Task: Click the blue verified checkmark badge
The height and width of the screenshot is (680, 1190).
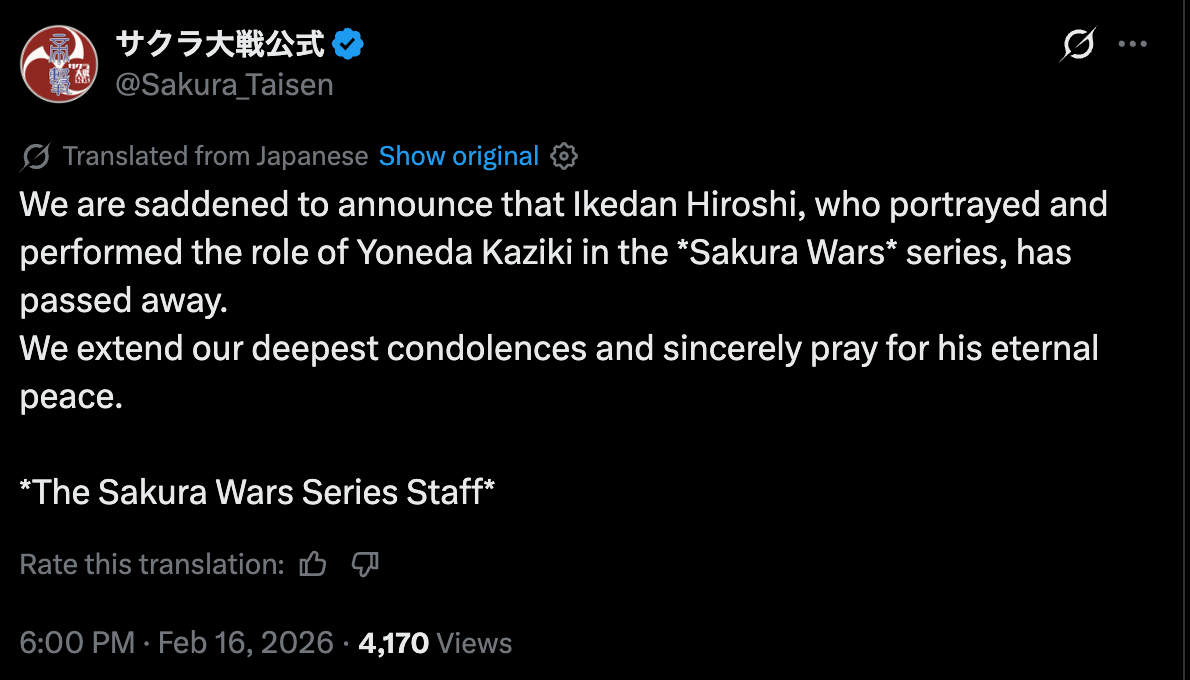Action: [x=348, y=44]
